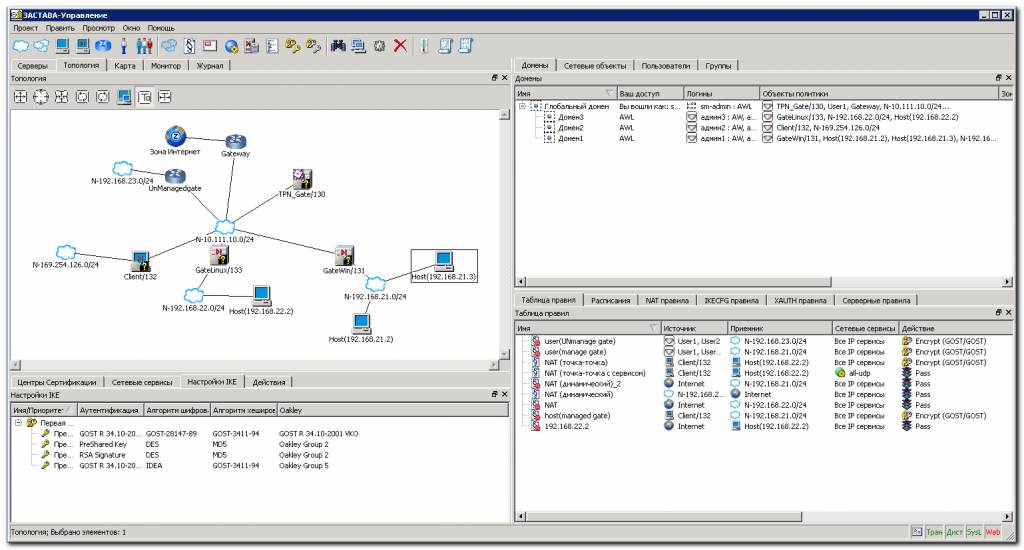
Task: Open the Центры Сертификации tab
Action: (56, 382)
